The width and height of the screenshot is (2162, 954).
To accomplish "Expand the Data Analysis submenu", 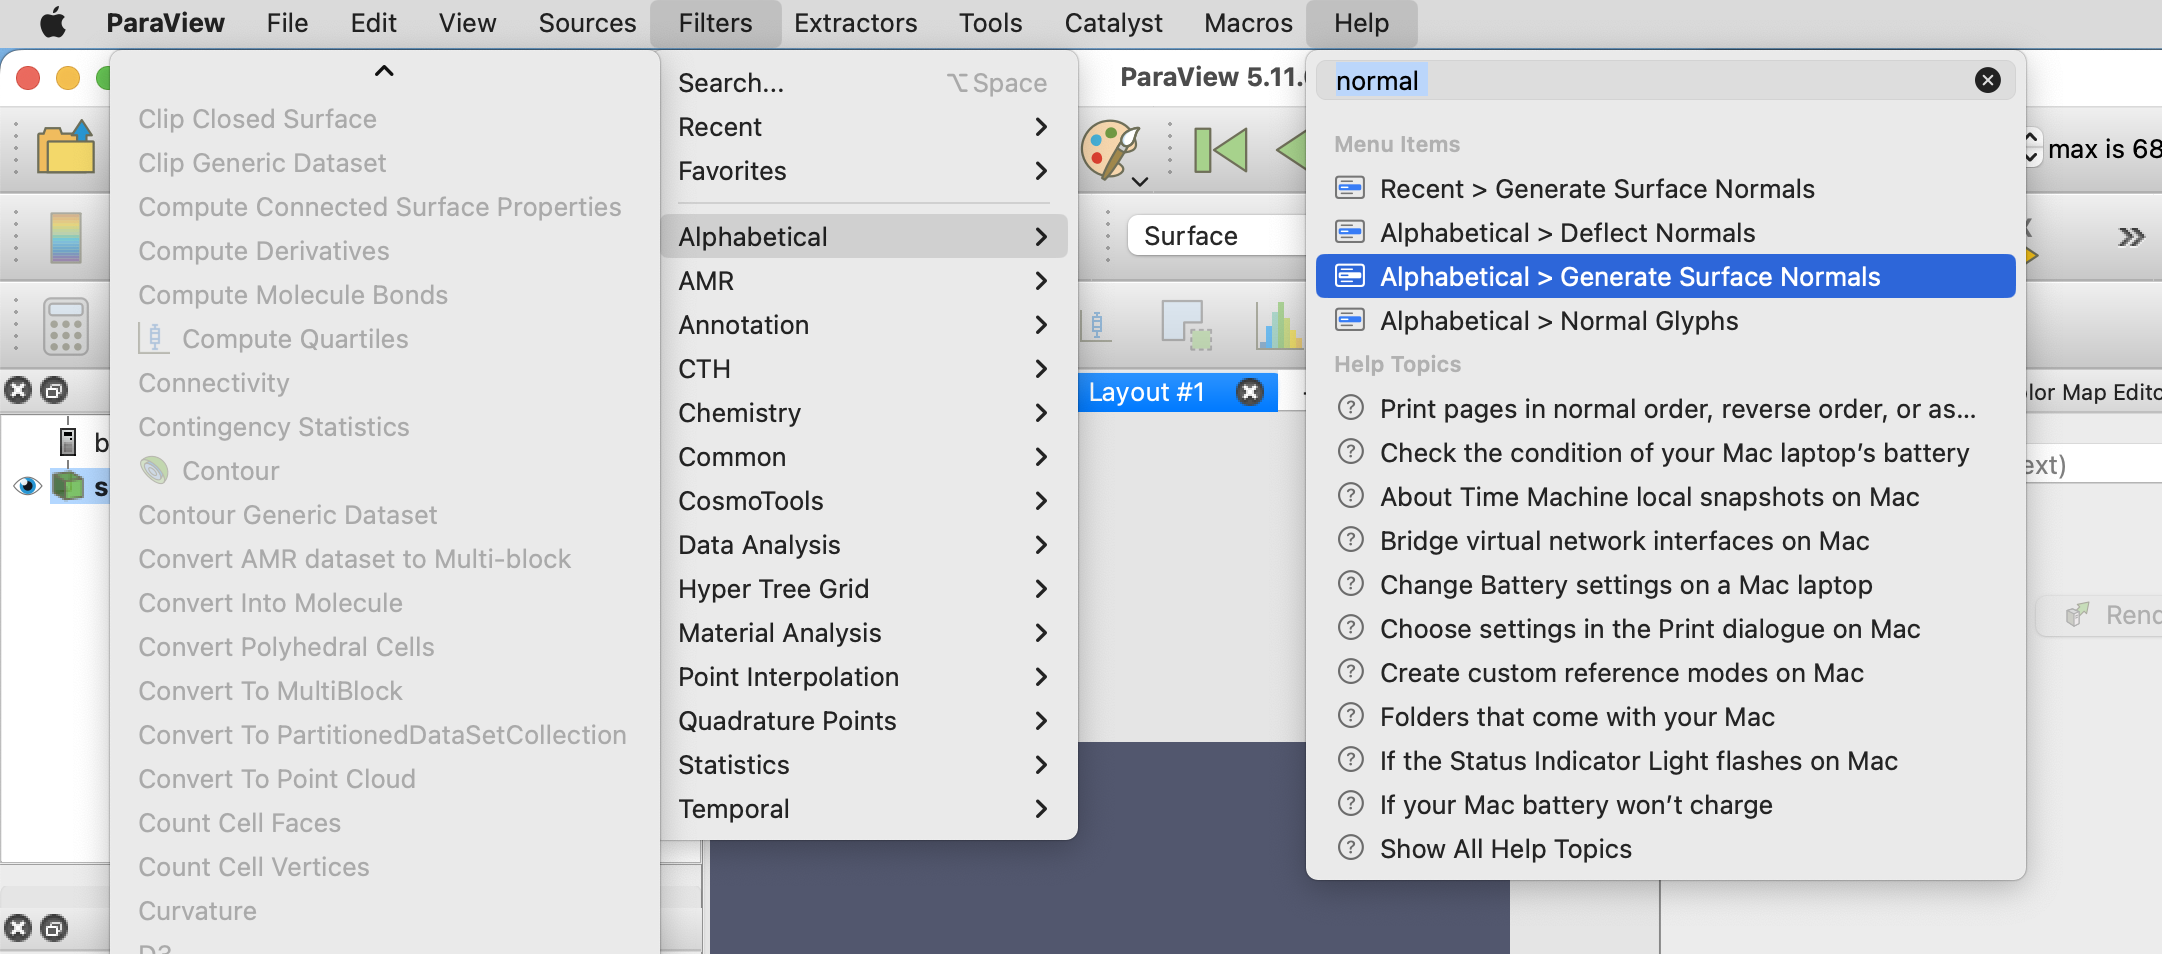I will [863, 545].
